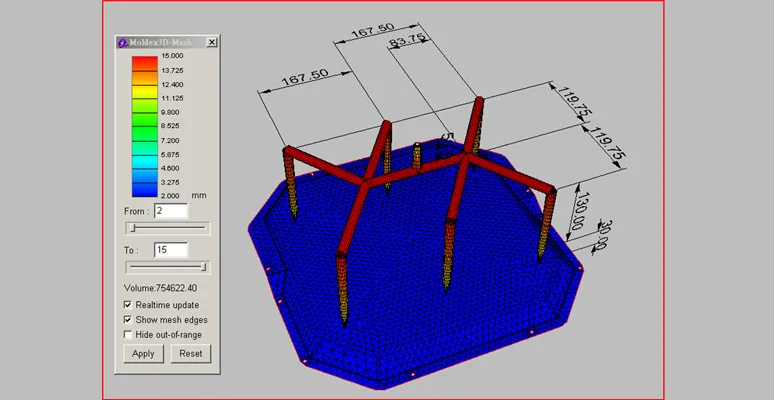Click the yellow band of color legend
Viewport: 775px width, 400px height.
[145, 91]
